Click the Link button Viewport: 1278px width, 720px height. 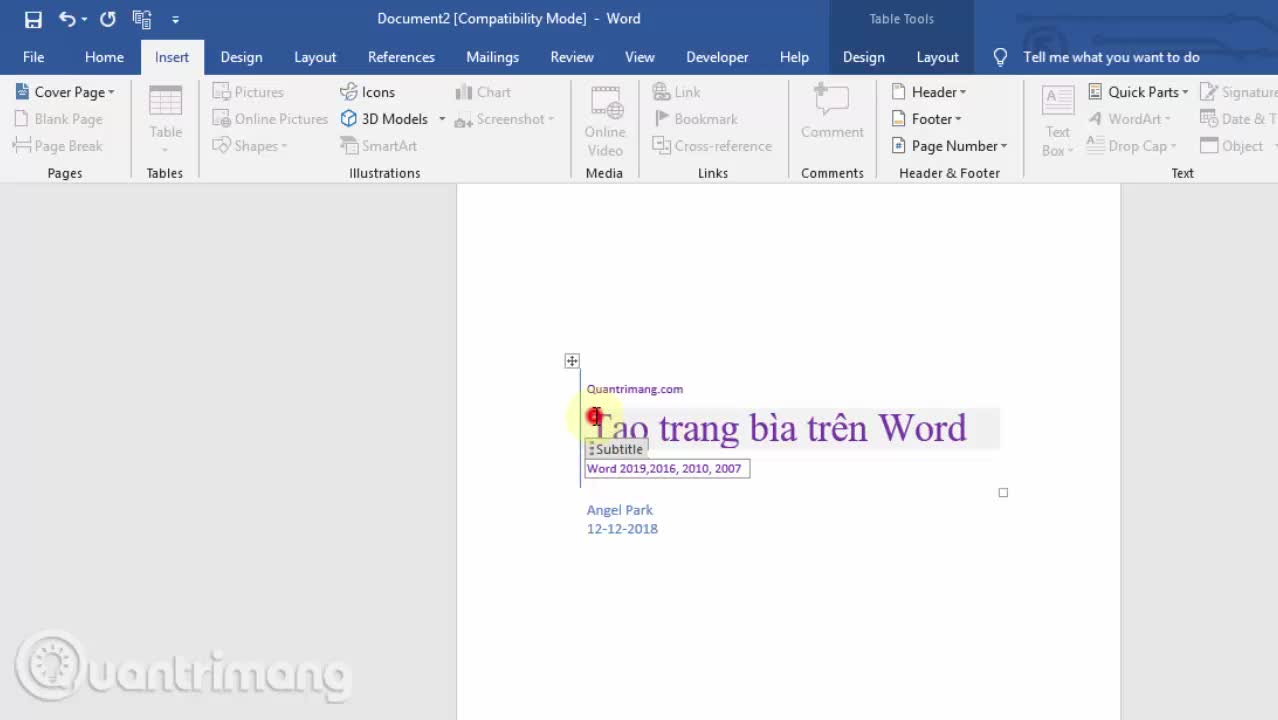coord(676,92)
